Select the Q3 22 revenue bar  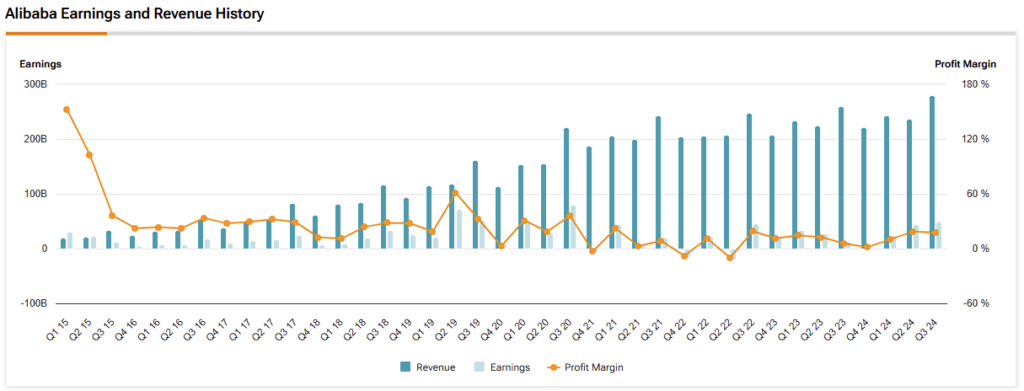(750, 181)
